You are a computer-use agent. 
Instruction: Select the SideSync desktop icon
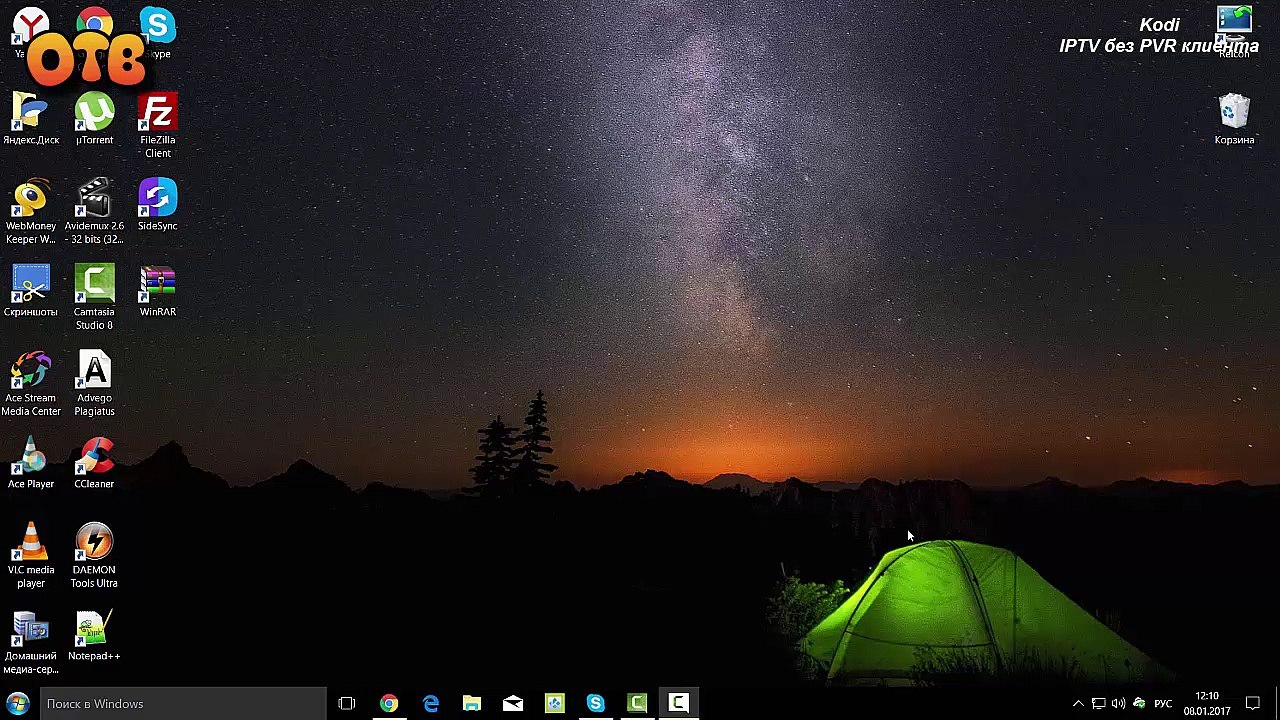pyautogui.click(x=157, y=205)
